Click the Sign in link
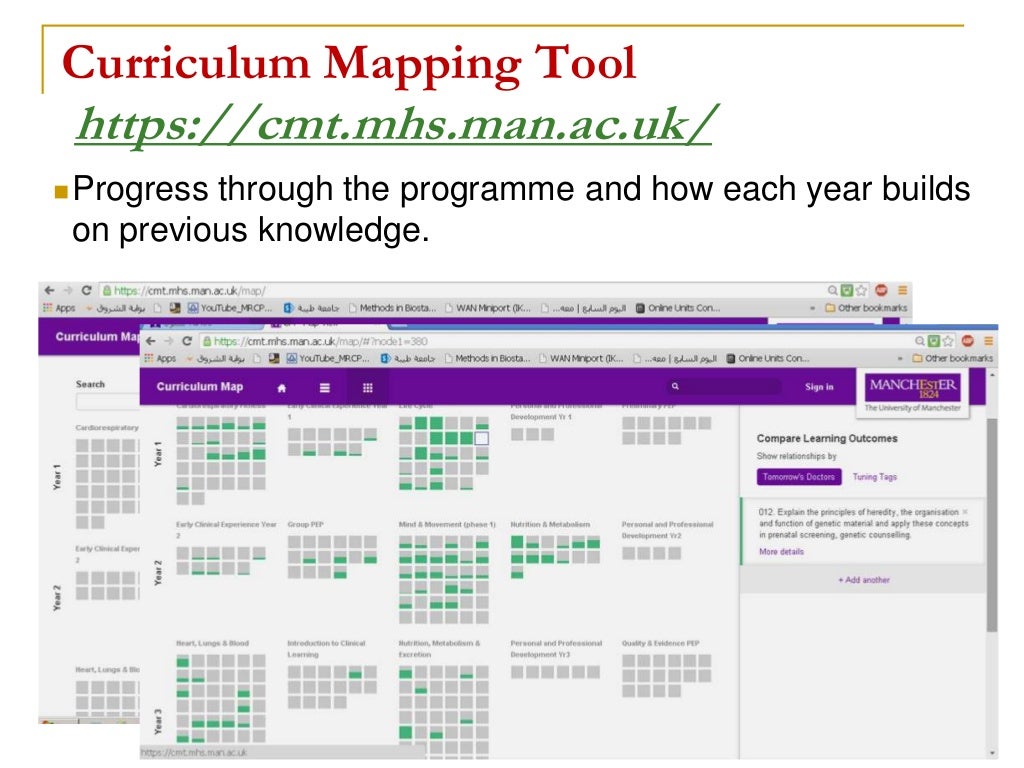This screenshot has width=1024, height=768. coord(819,387)
